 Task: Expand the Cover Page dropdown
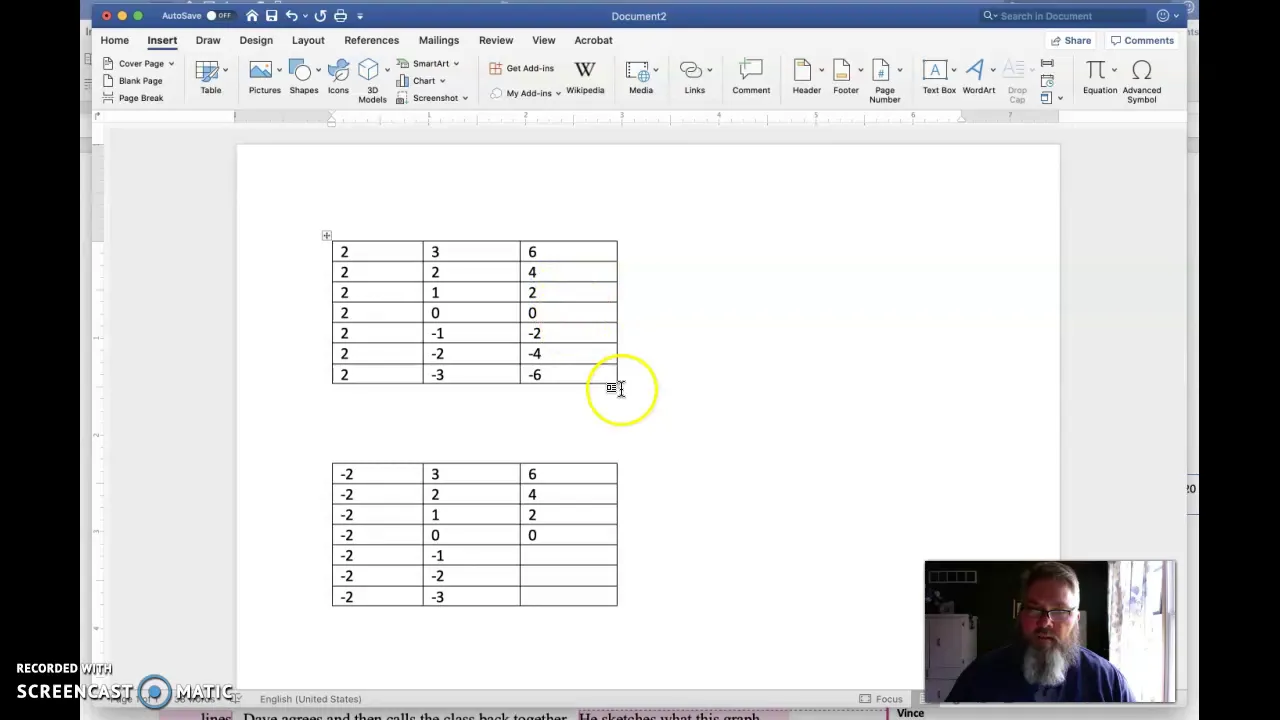pyautogui.click(x=171, y=64)
